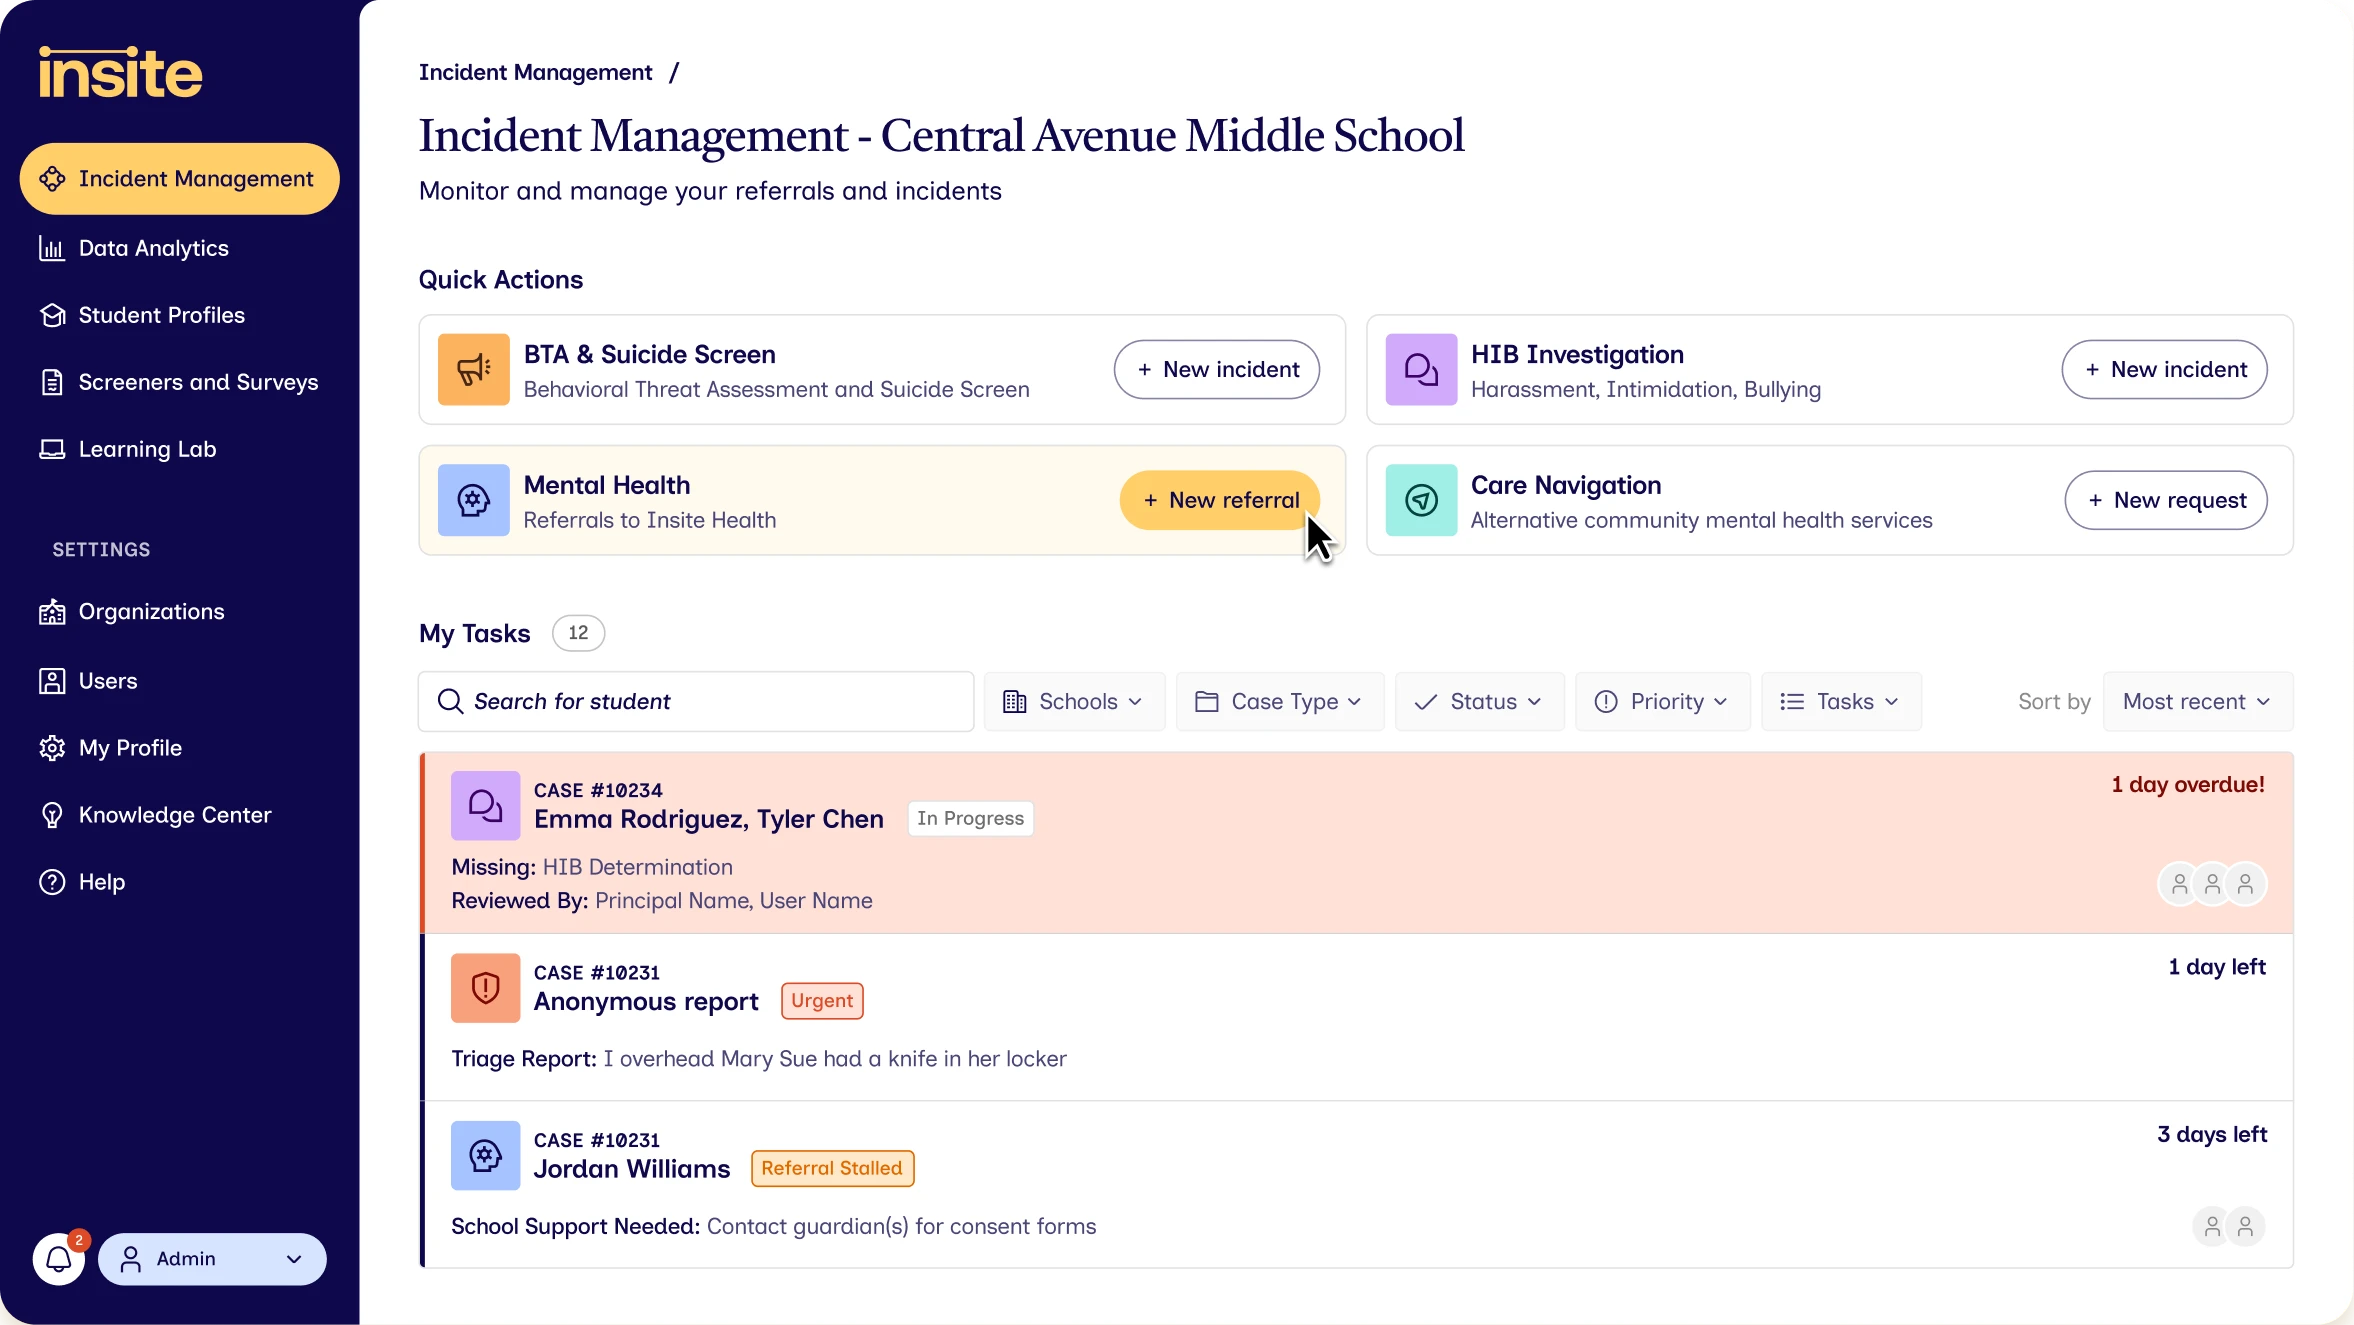This screenshot has height=1325, width=2354.
Task: Click the orange BTA megaphone icon
Action: point(474,369)
